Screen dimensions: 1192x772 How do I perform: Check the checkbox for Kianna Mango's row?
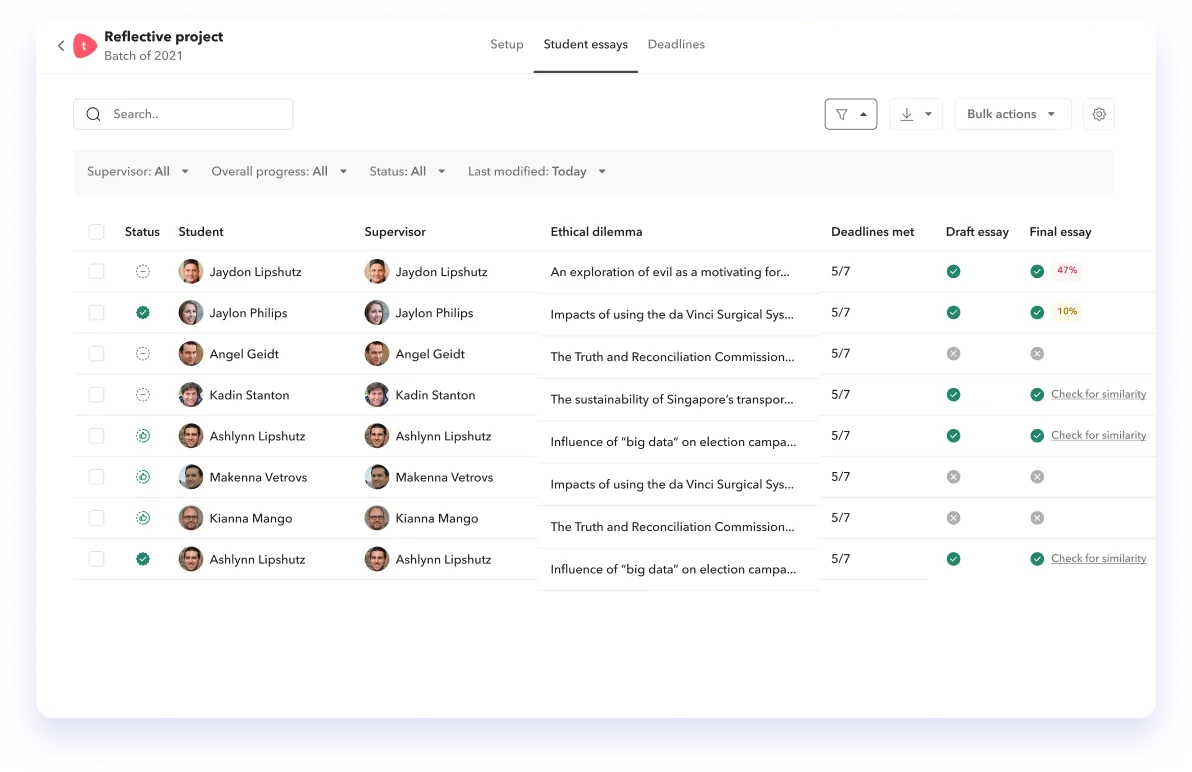coord(96,518)
